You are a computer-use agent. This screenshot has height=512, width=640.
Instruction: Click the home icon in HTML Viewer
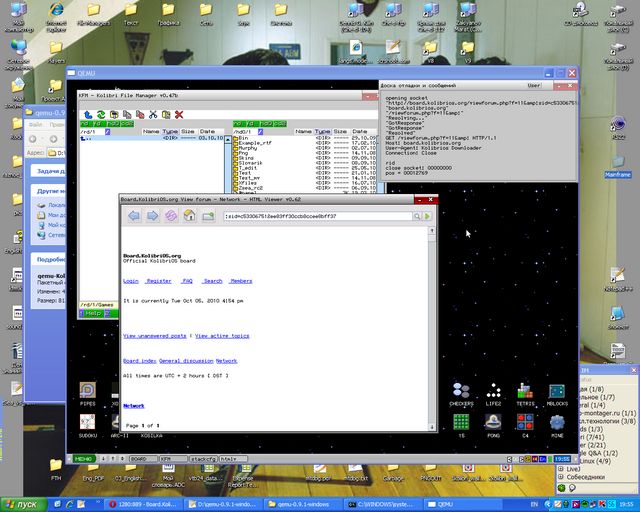pos(189,216)
